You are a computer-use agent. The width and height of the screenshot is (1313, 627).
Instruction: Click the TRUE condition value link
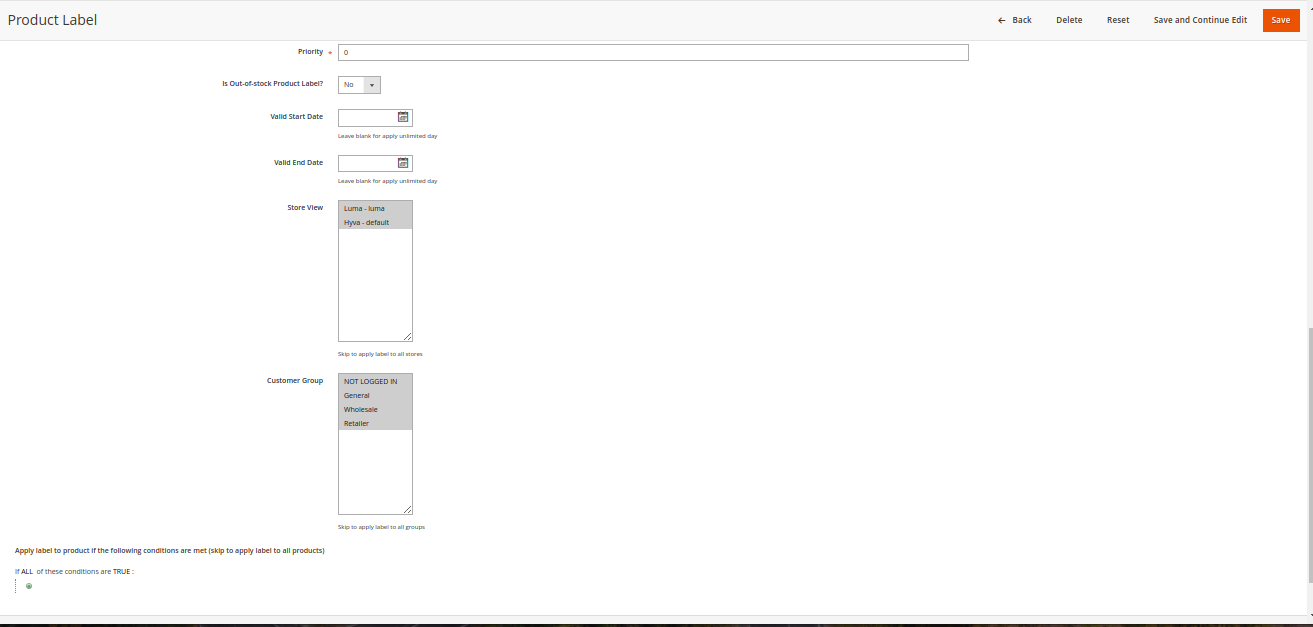121,571
